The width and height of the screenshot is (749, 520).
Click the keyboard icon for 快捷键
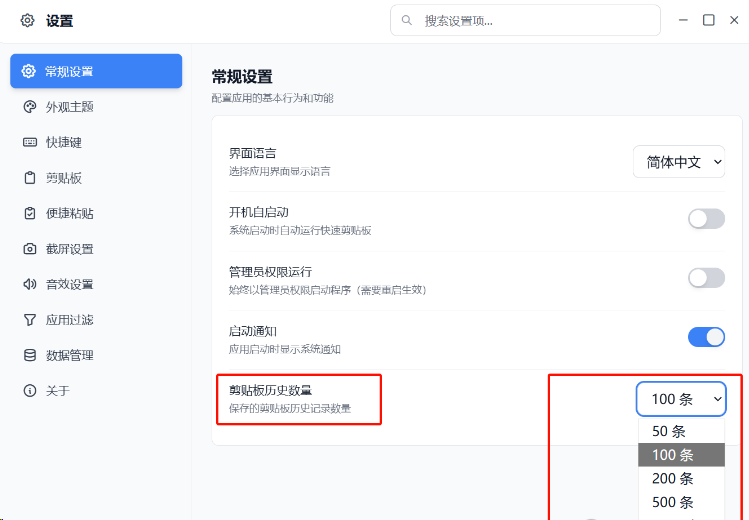coord(30,142)
